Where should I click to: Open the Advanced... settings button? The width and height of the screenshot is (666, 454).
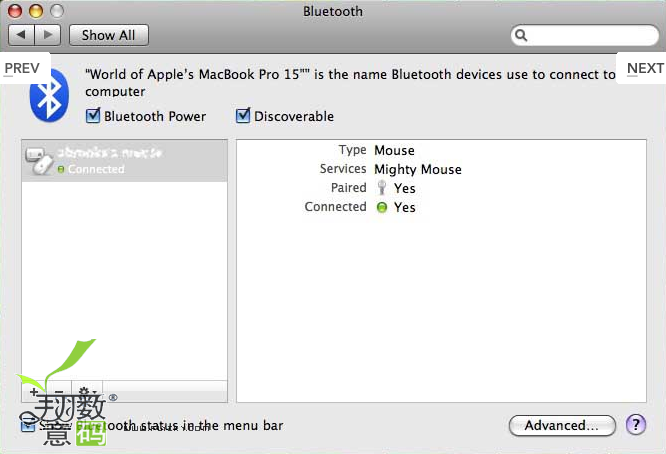click(x=562, y=425)
